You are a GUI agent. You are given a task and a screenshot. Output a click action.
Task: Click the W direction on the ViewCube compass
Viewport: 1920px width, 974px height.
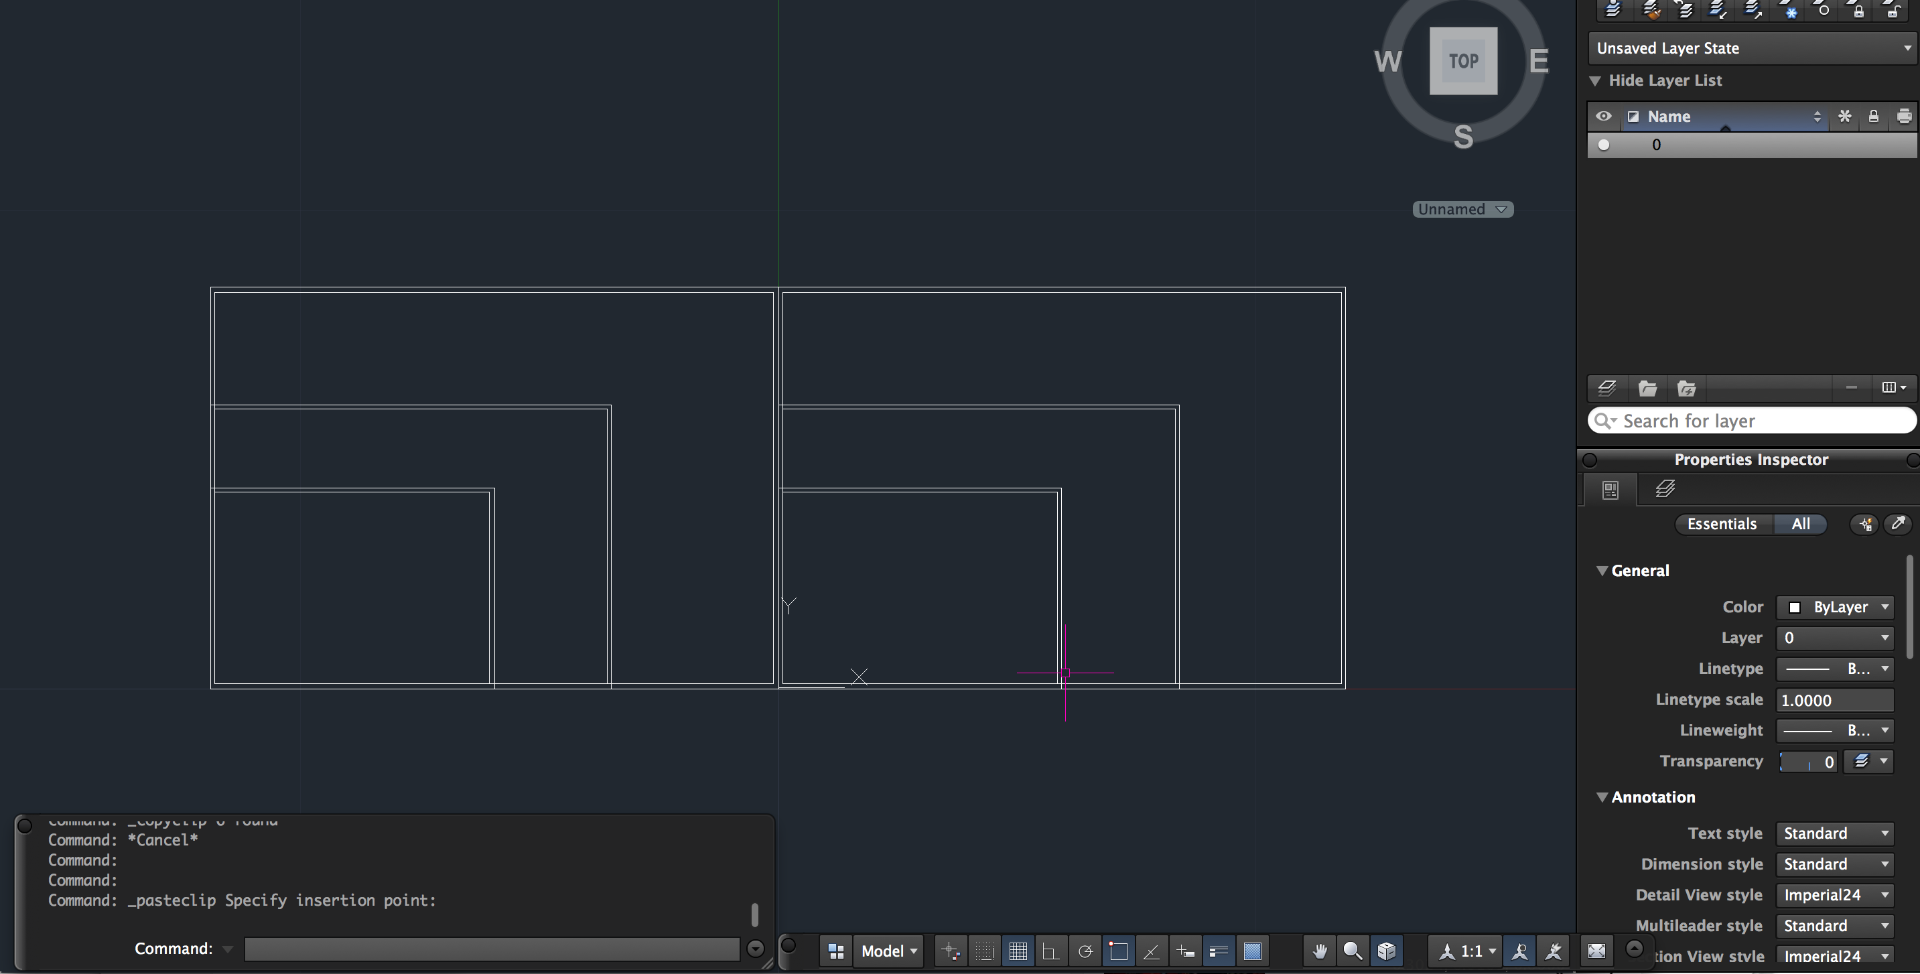click(x=1388, y=62)
